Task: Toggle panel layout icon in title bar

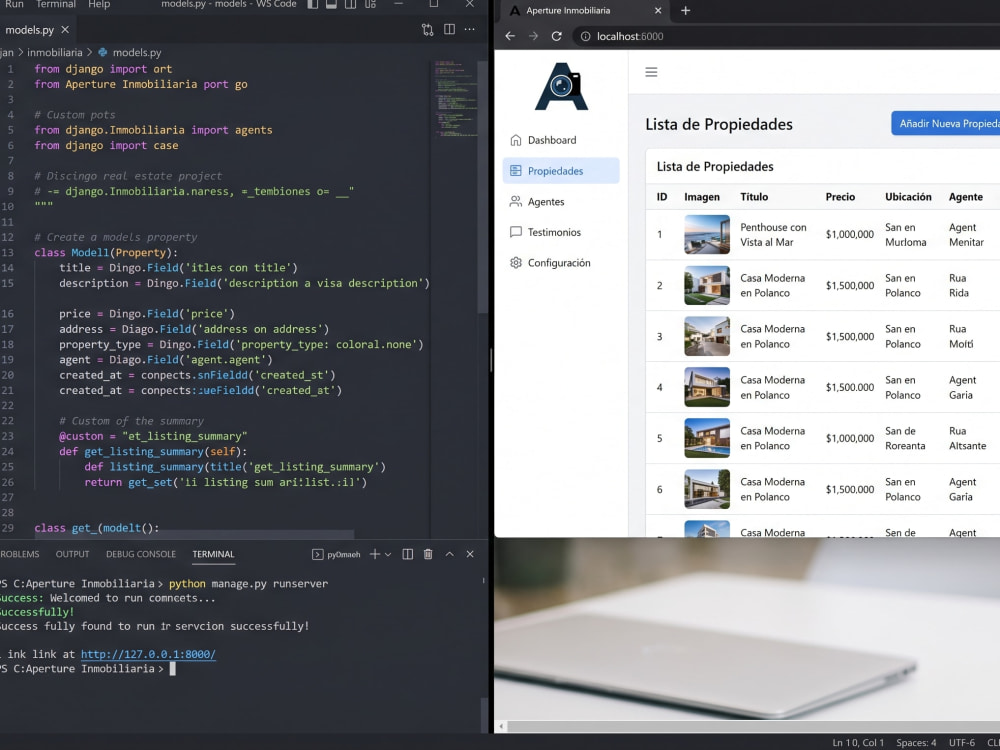Action: (x=331, y=4)
